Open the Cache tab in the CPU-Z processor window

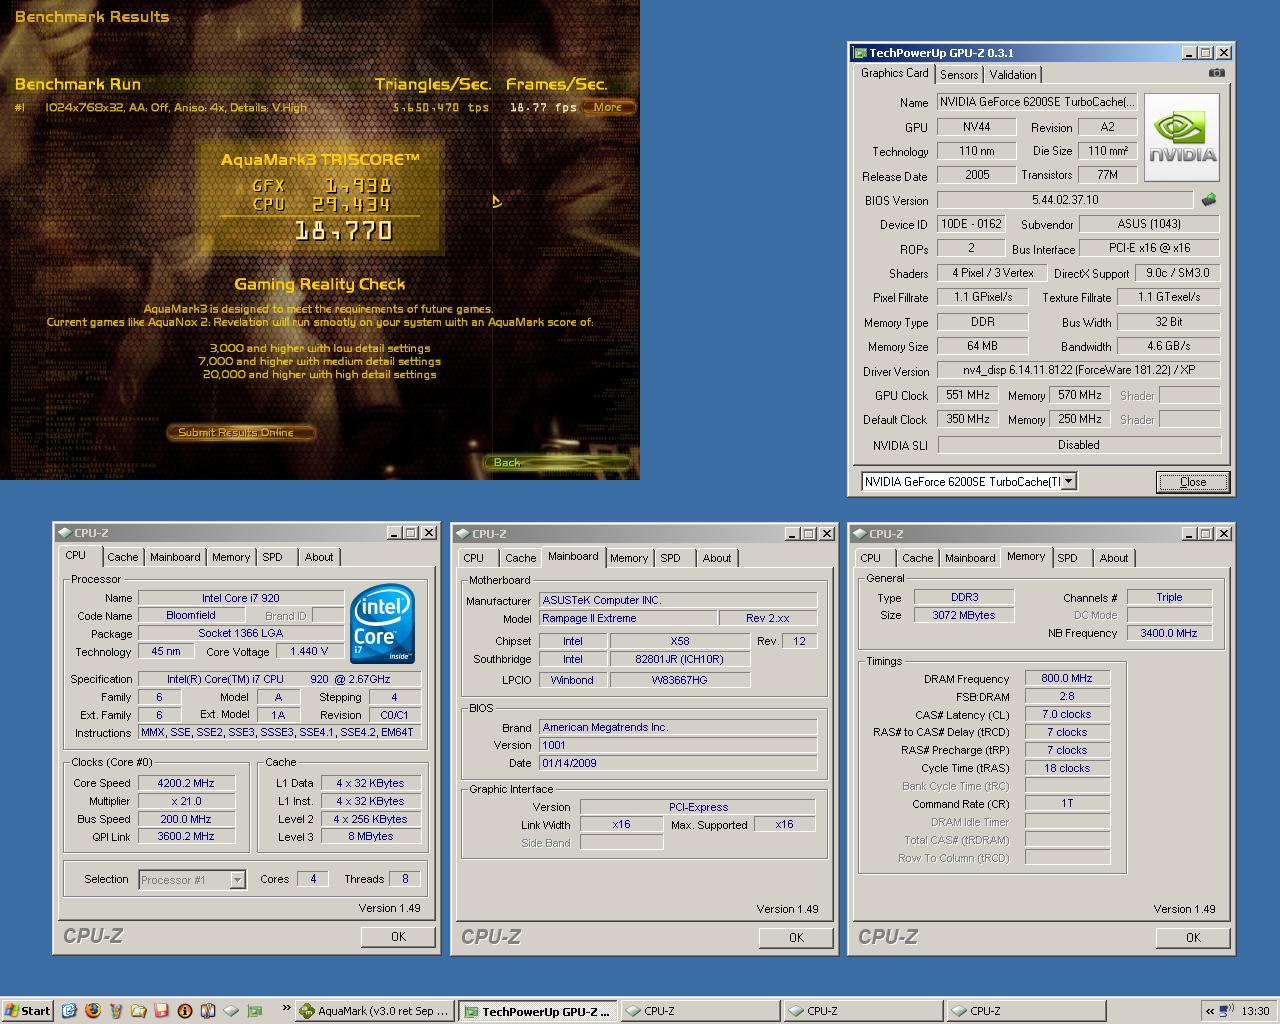tap(123, 557)
